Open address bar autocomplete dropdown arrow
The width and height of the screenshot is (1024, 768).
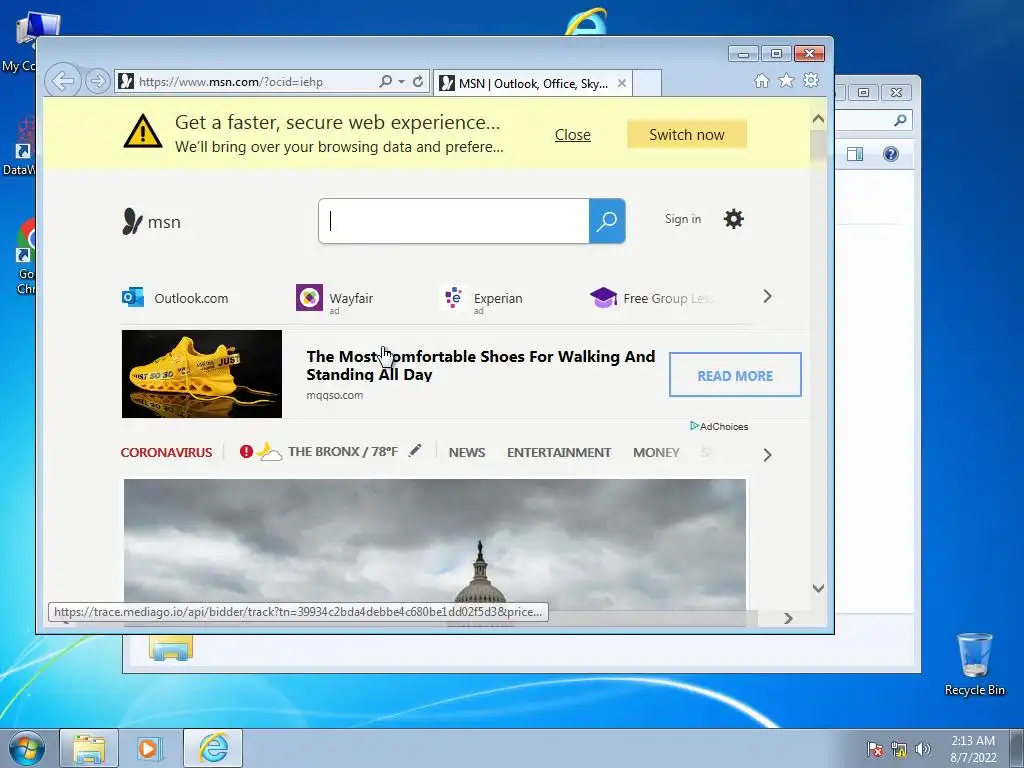(x=402, y=82)
